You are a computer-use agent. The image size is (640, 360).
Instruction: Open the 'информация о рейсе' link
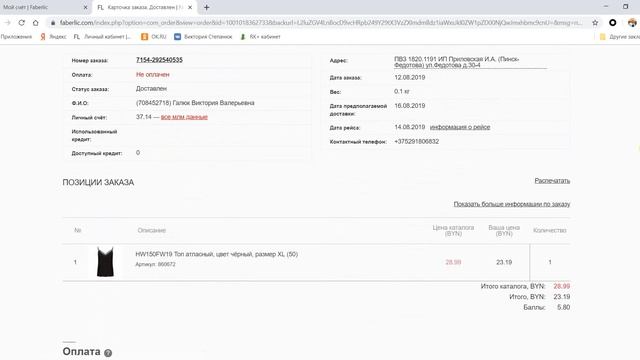pyautogui.click(x=460, y=127)
